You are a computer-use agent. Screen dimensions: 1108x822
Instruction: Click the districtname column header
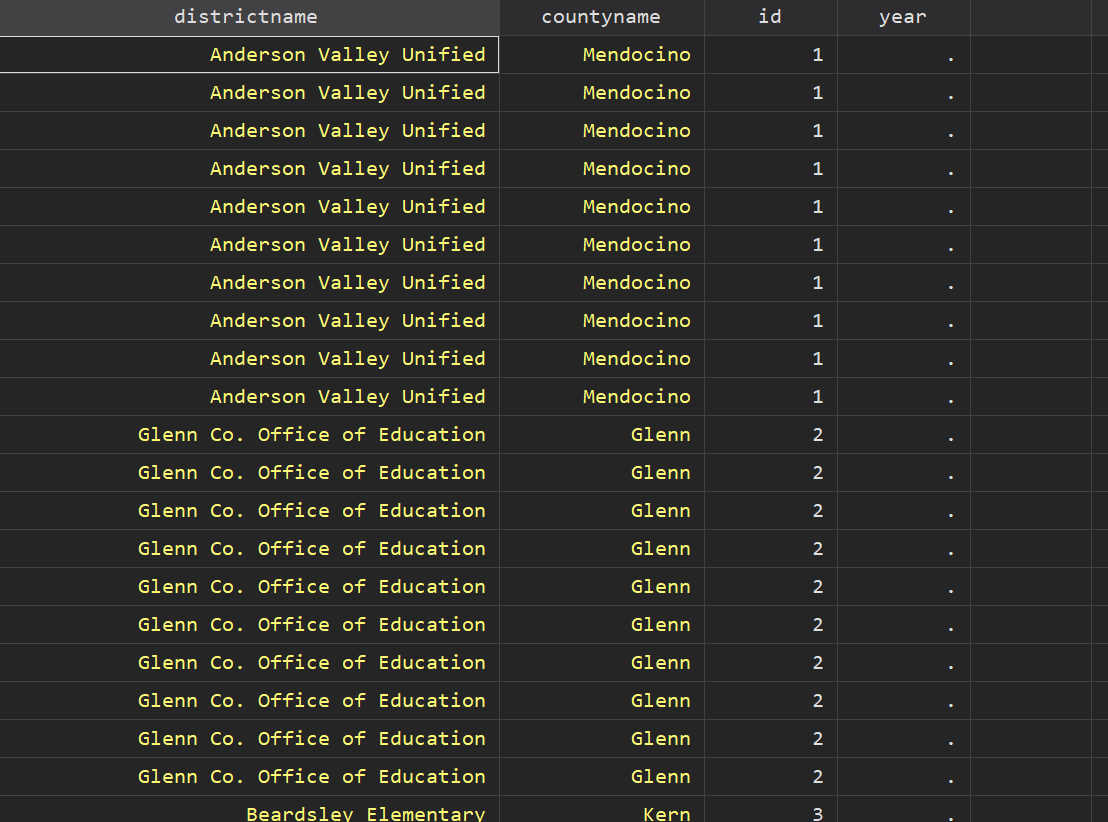(246, 17)
